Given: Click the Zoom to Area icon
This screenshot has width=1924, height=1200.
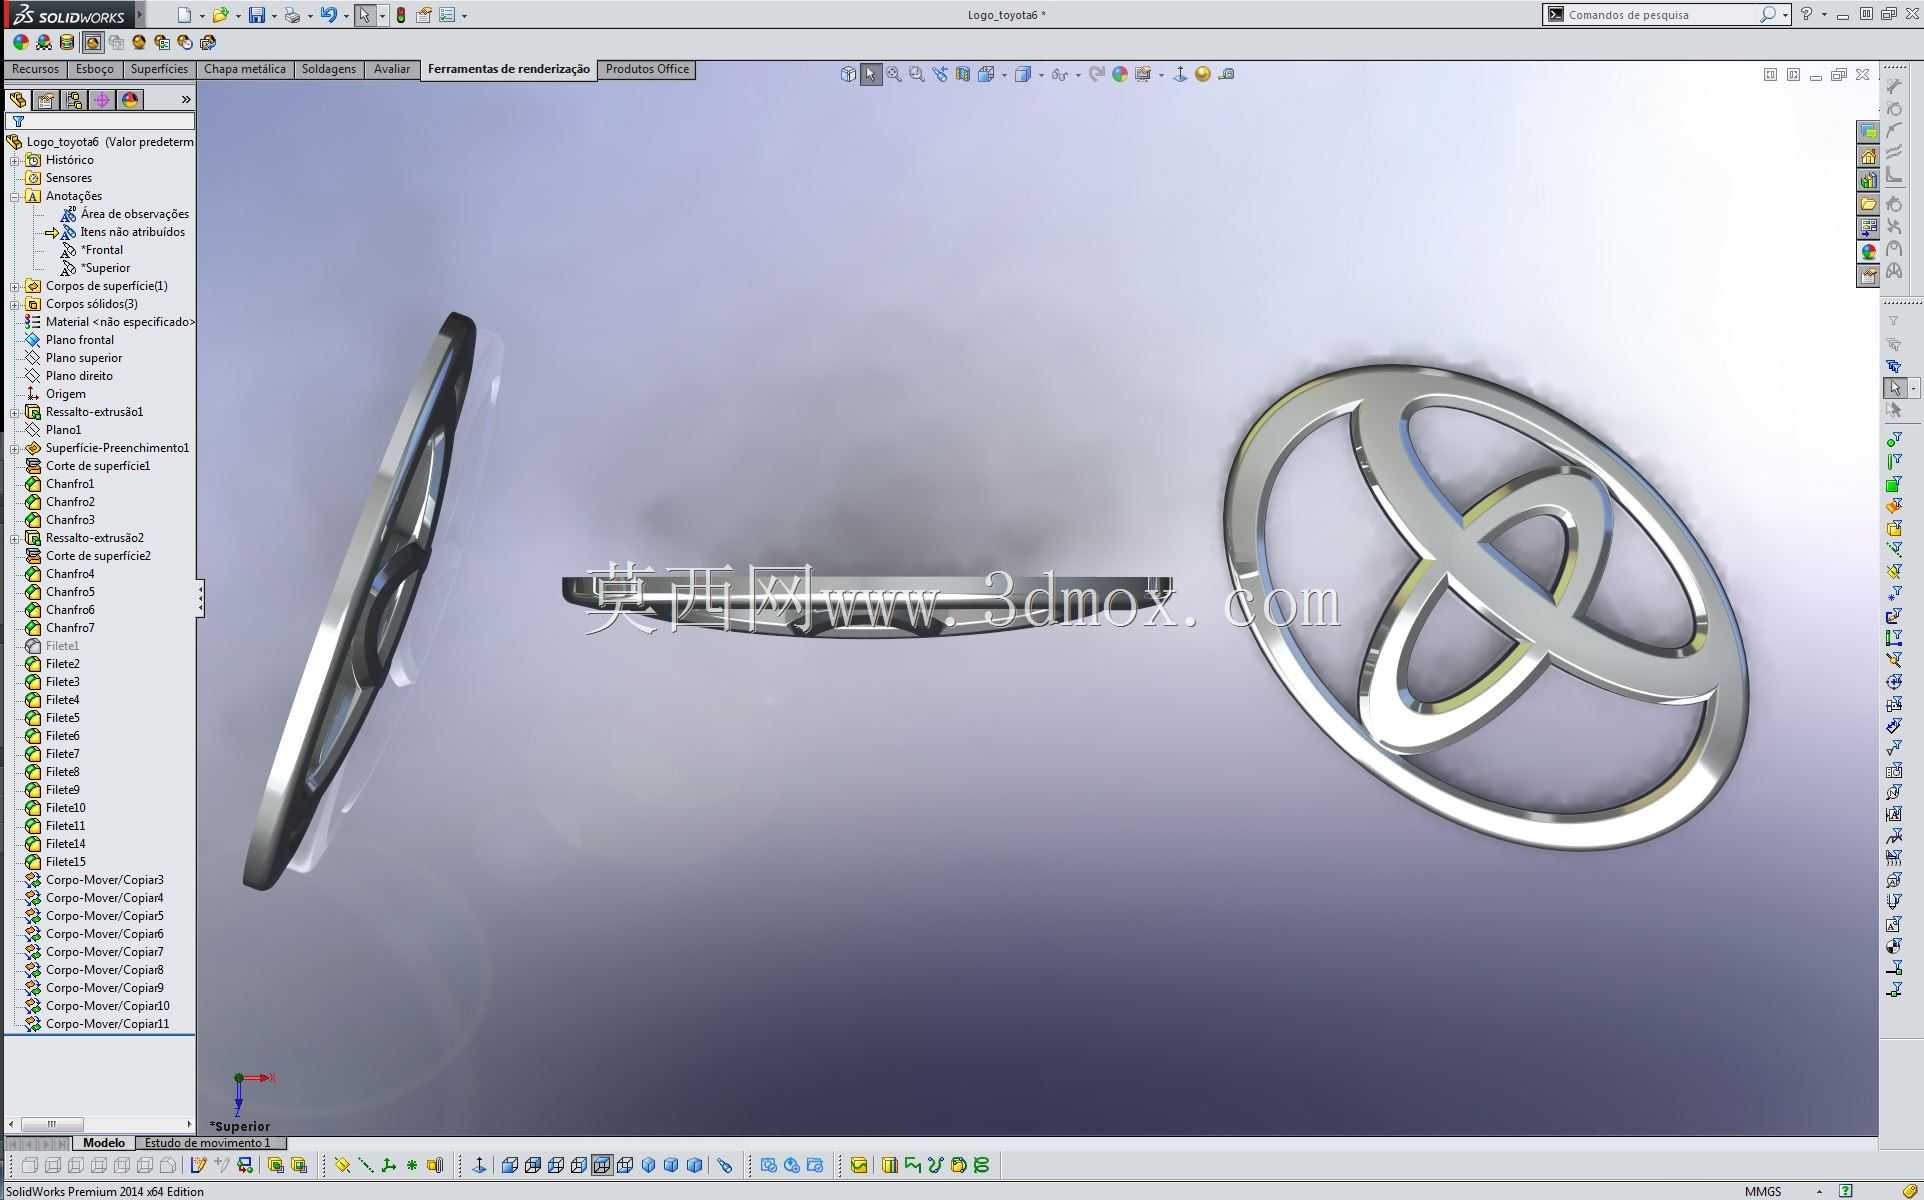Looking at the screenshot, I should tap(917, 74).
